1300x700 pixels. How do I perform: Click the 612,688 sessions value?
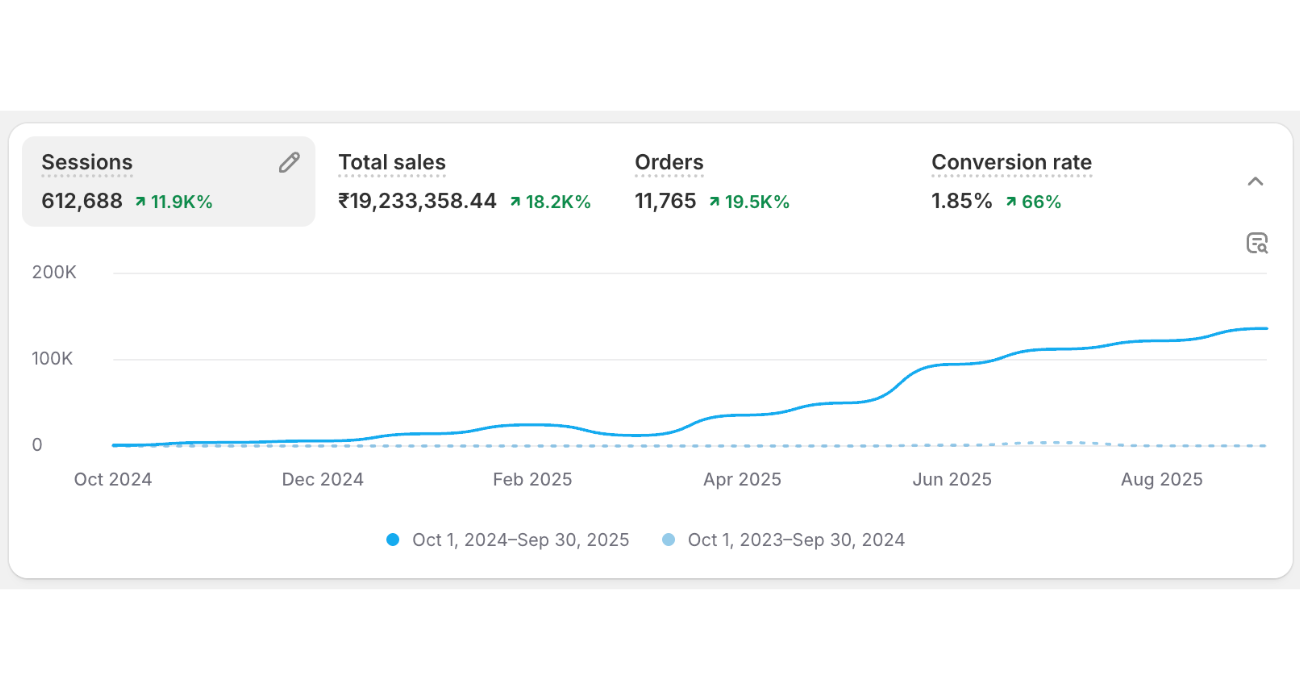(82, 201)
